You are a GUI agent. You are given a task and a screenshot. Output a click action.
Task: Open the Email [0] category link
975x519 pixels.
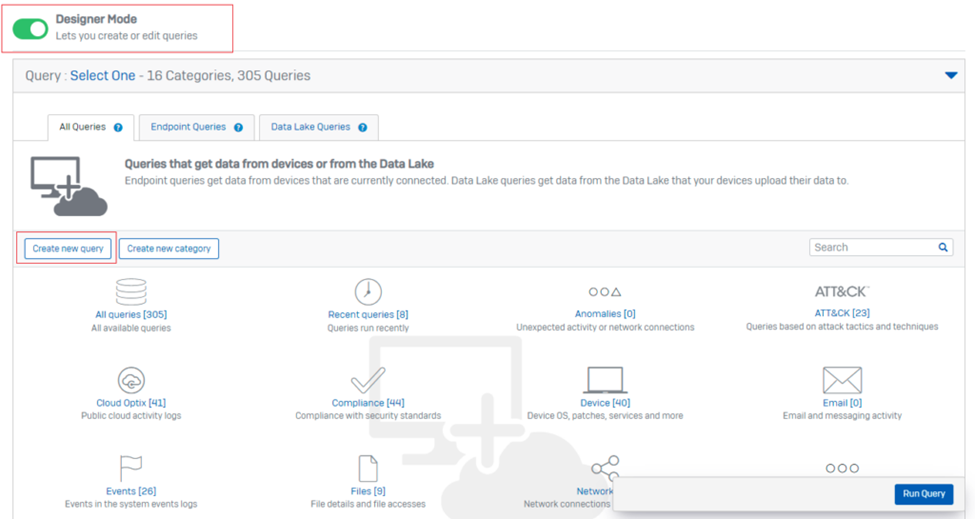point(842,403)
